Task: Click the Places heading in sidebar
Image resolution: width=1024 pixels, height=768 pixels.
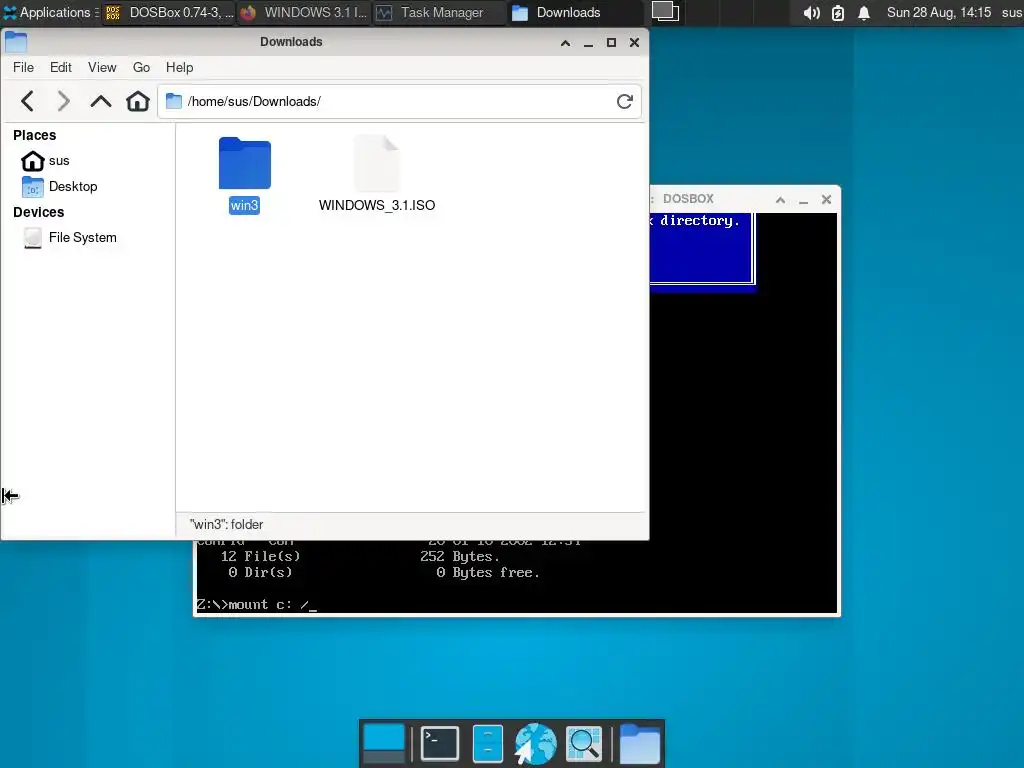Action: [x=35, y=135]
